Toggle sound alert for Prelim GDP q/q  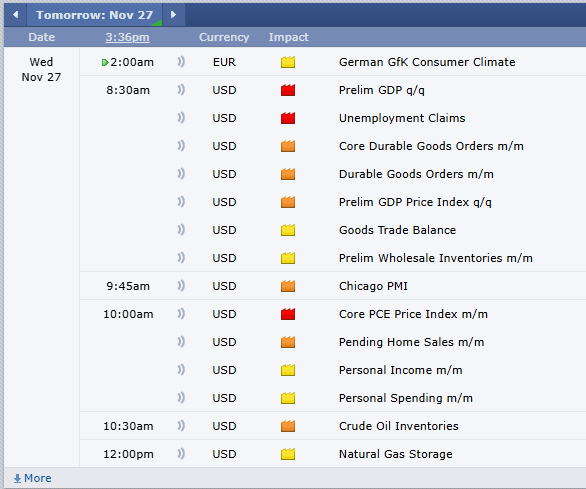coord(181,90)
